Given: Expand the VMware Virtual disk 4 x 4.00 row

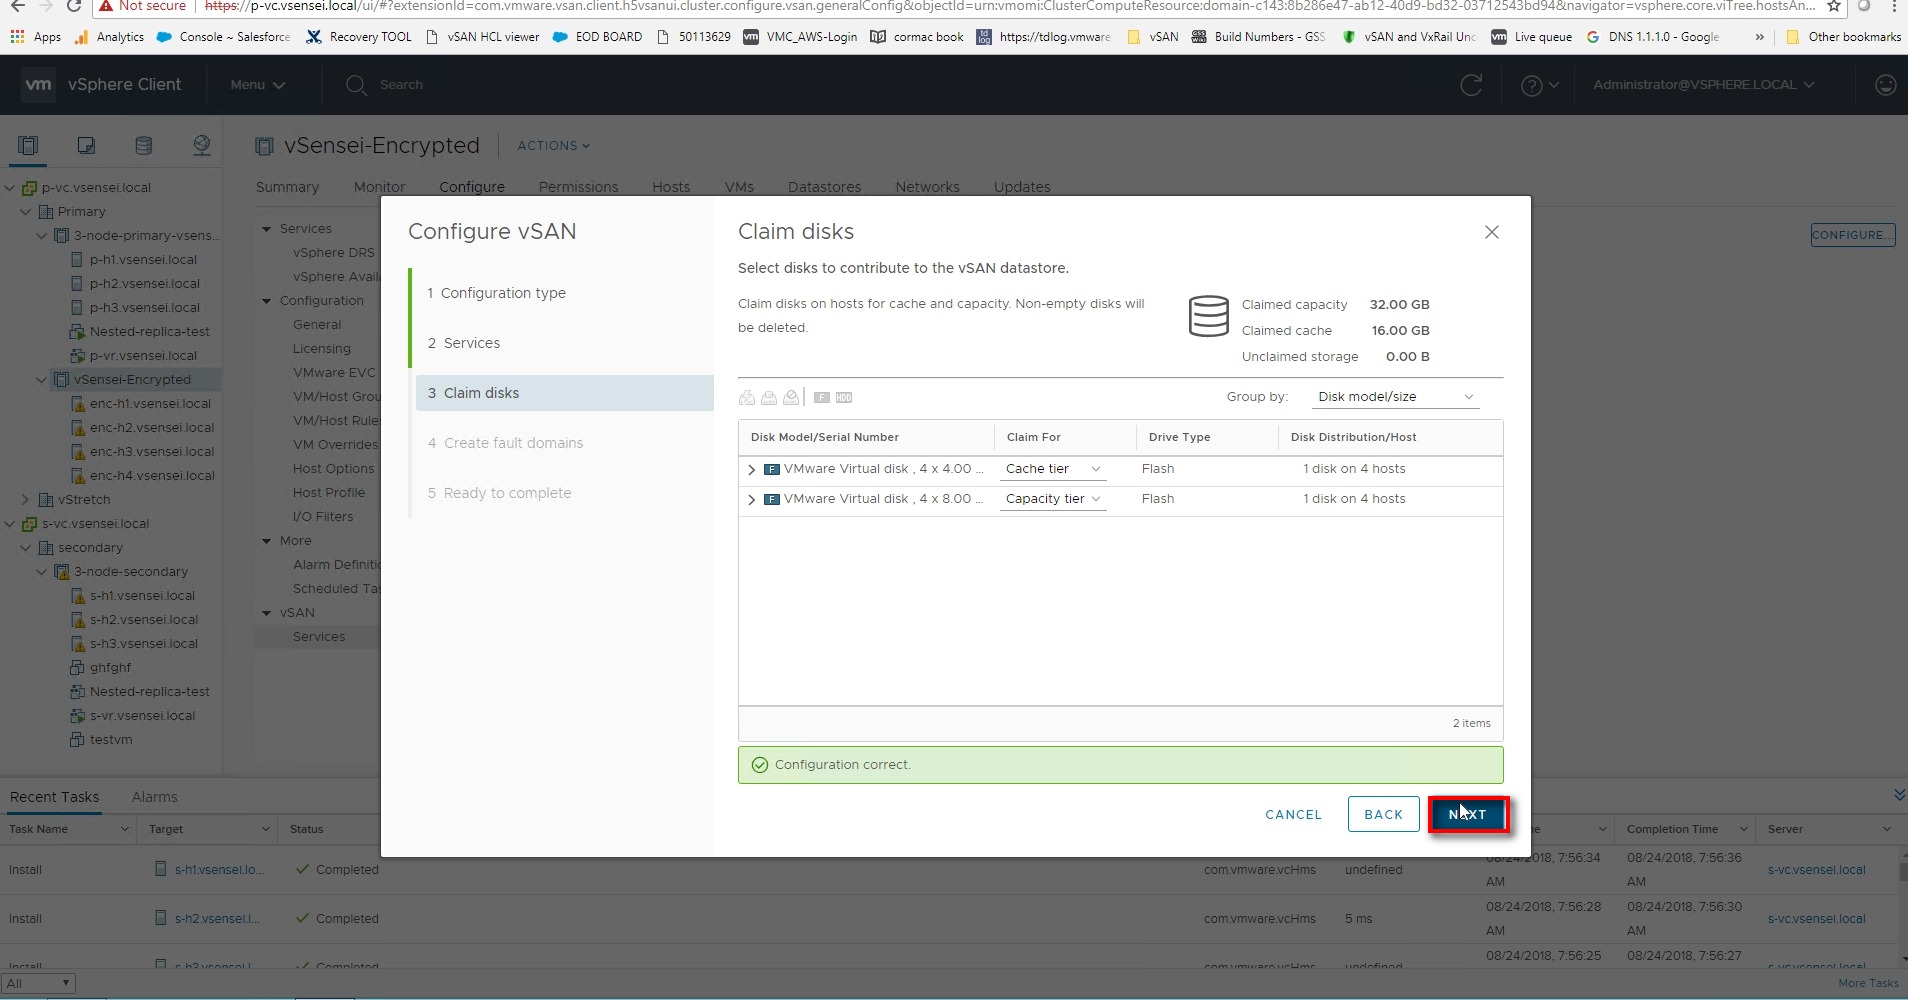Looking at the screenshot, I should [752, 469].
